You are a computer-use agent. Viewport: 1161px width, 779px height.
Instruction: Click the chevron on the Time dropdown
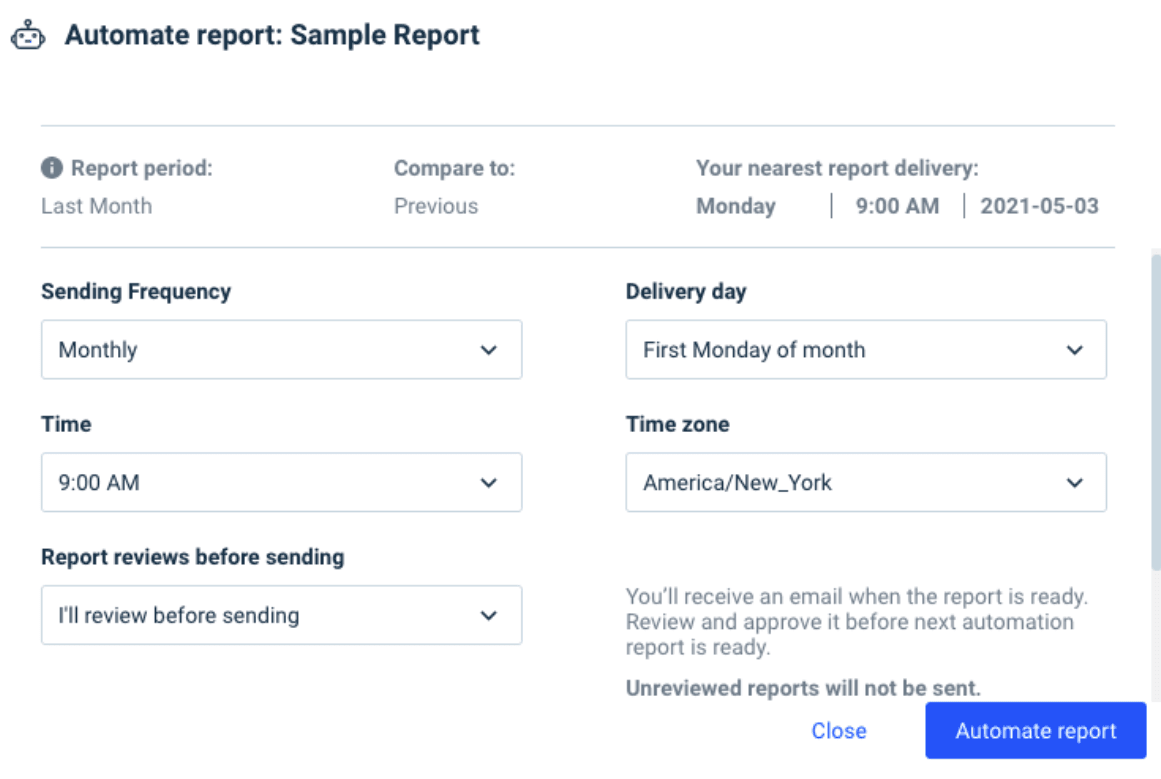tap(489, 482)
